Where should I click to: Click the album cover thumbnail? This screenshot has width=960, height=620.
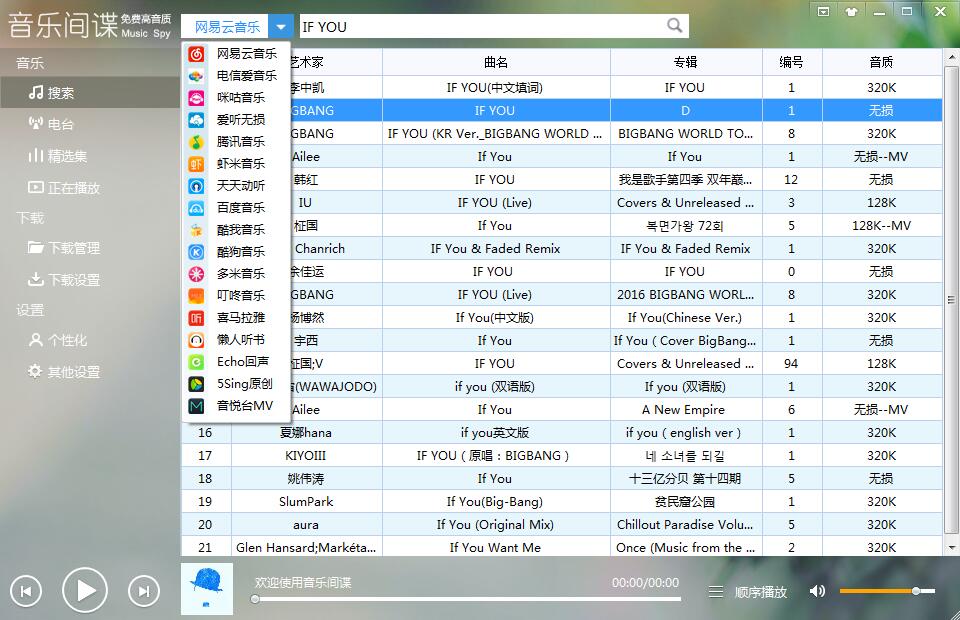(207, 589)
